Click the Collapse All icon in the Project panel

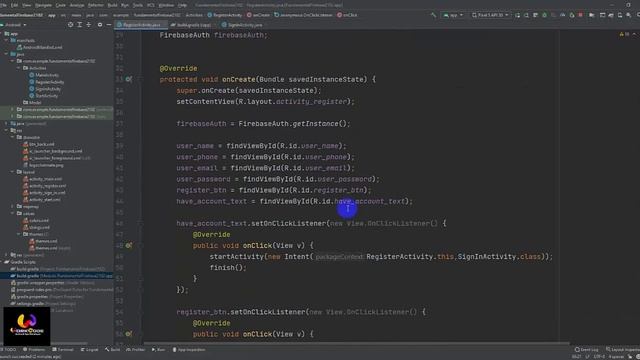(x=89, y=25)
